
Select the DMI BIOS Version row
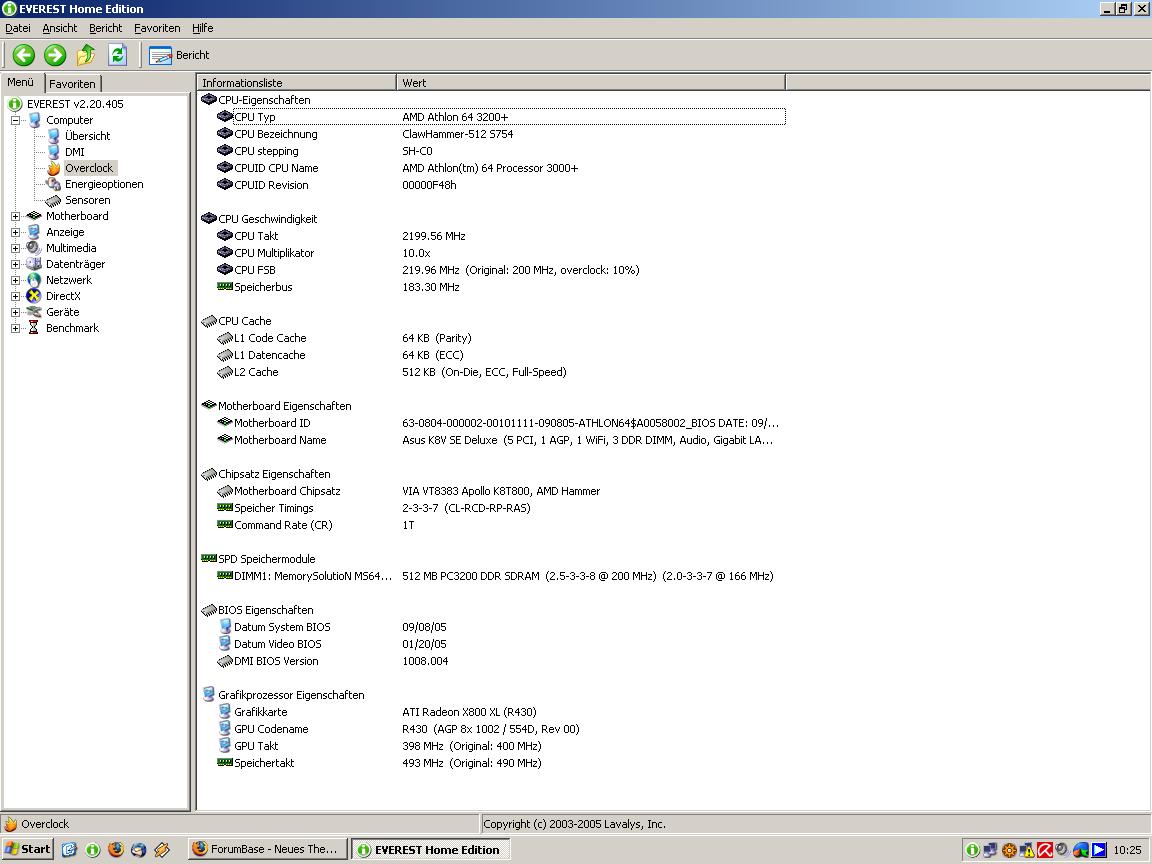[x=501, y=660]
